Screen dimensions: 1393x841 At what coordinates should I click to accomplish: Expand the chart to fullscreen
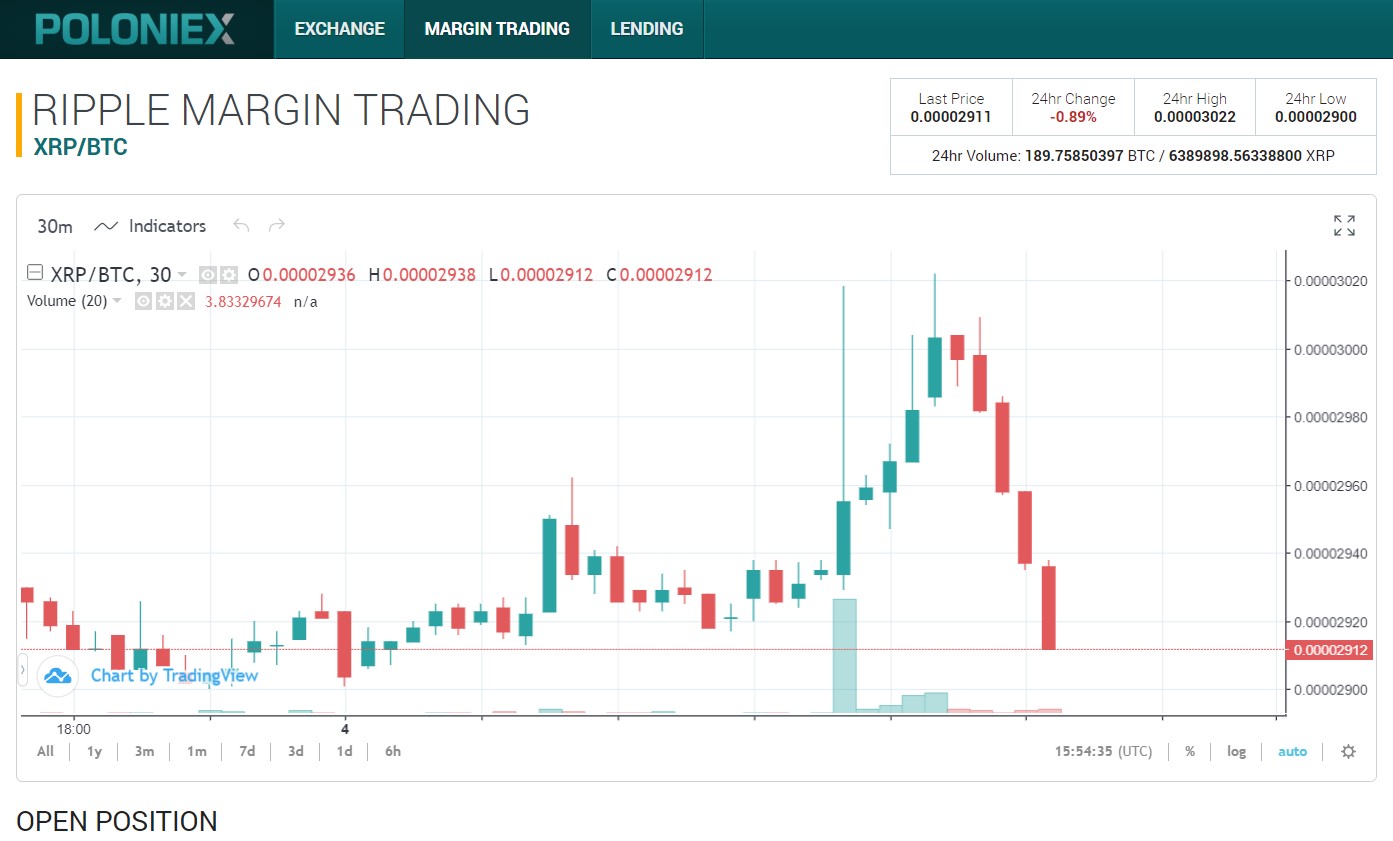tap(1344, 226)
